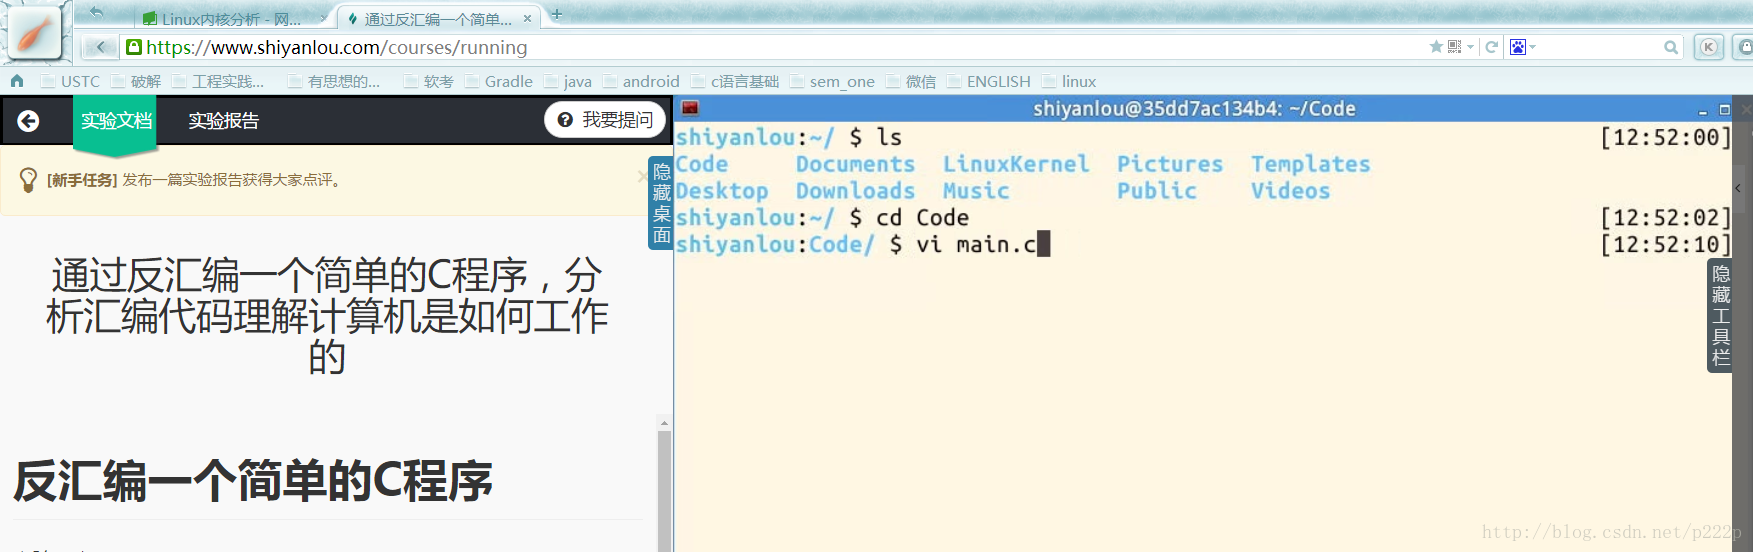
Task: Click the Baidu paw search engine icon
Action: pyautogui.click(x=1517, y=47)
